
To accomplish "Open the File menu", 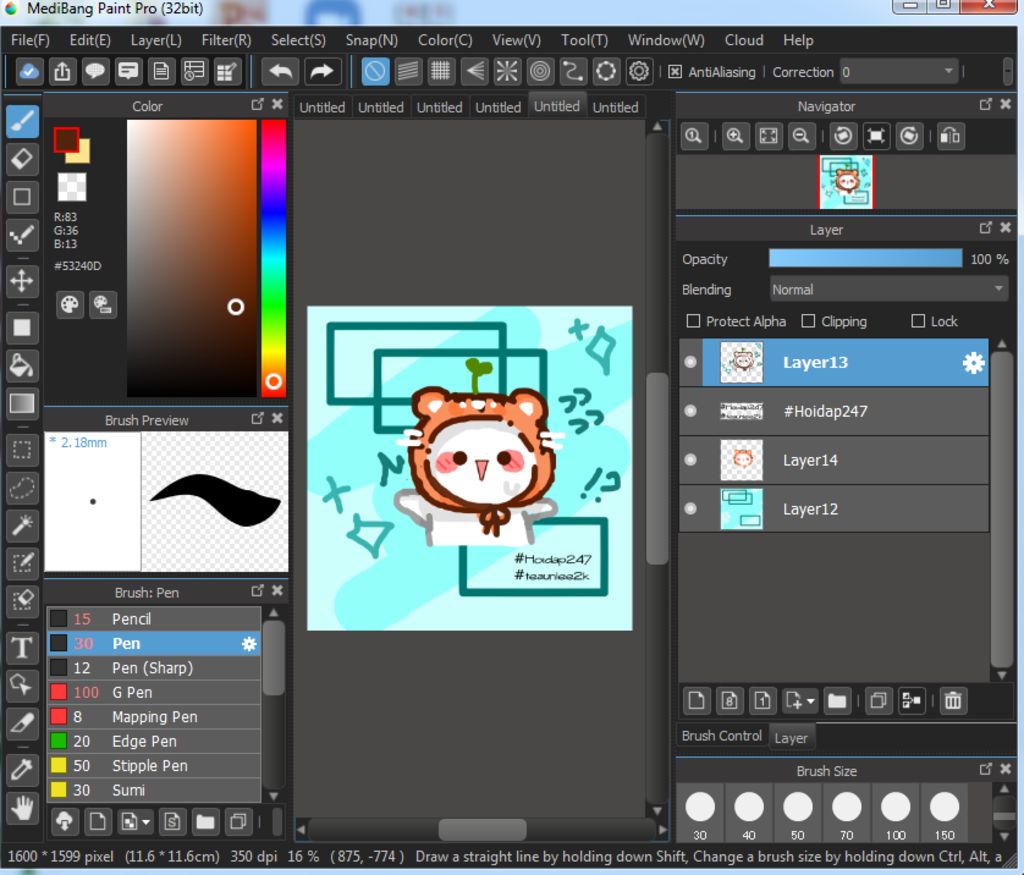I will (x=30, y=40).
